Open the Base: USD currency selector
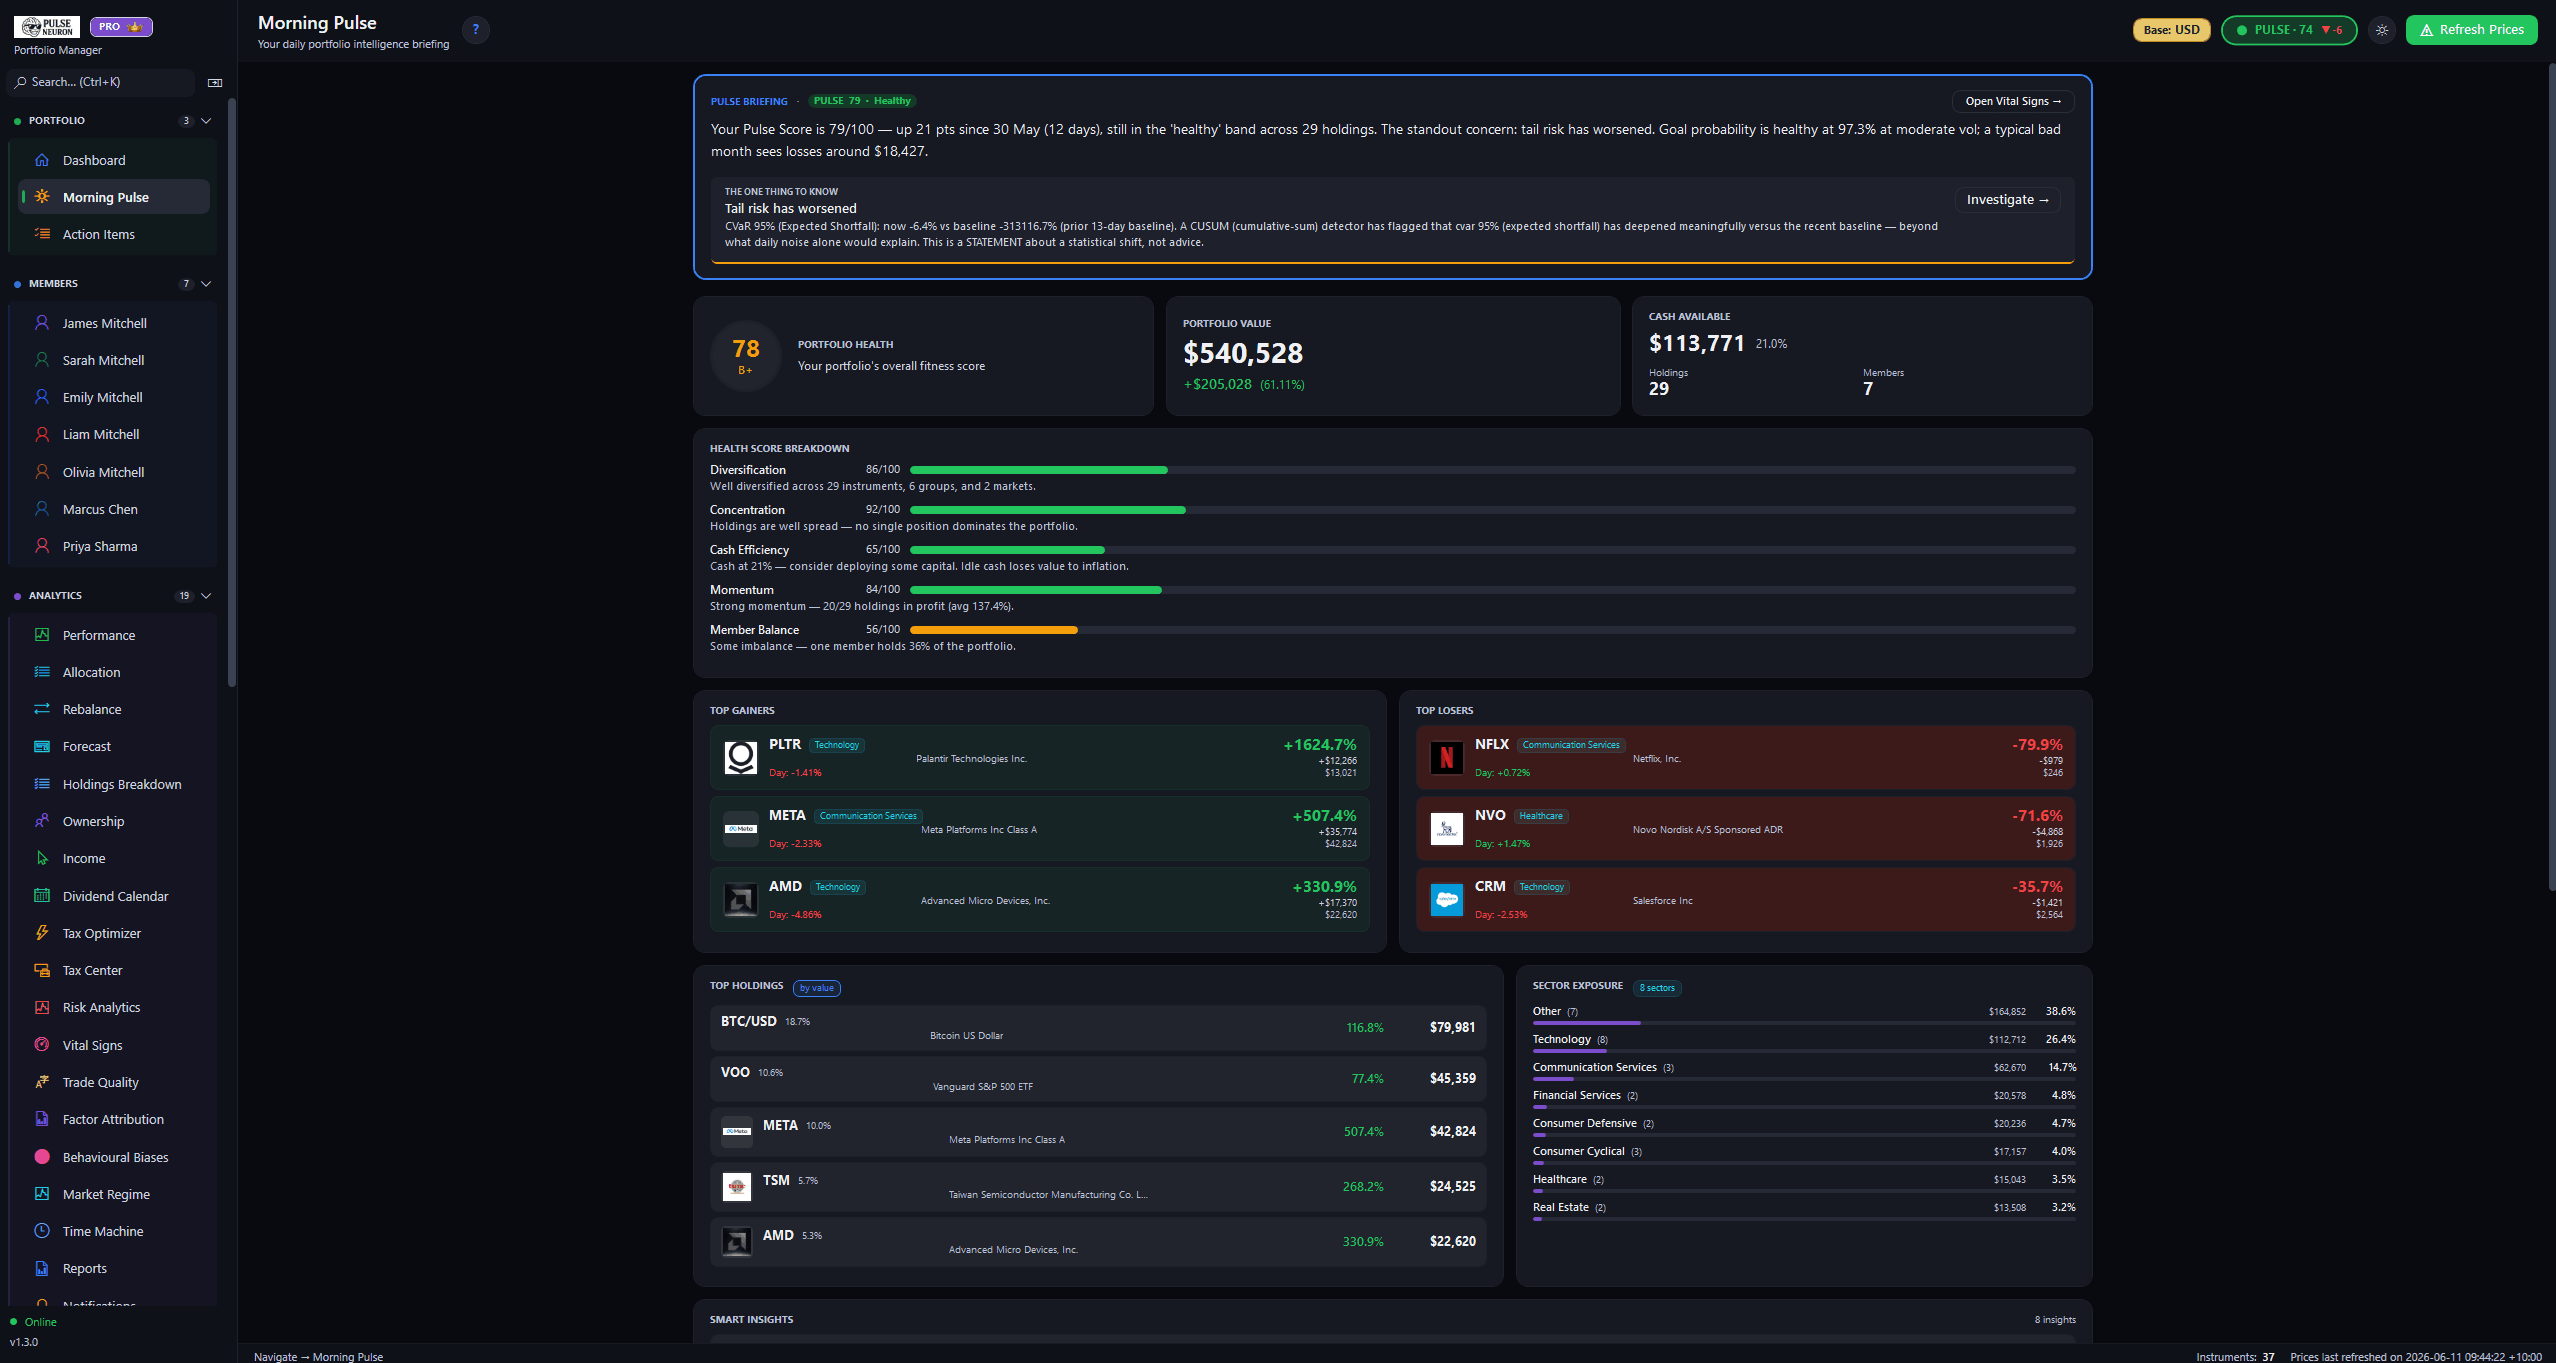The height and width of the screenshot is (1363, 2556). pos(2172,30)
